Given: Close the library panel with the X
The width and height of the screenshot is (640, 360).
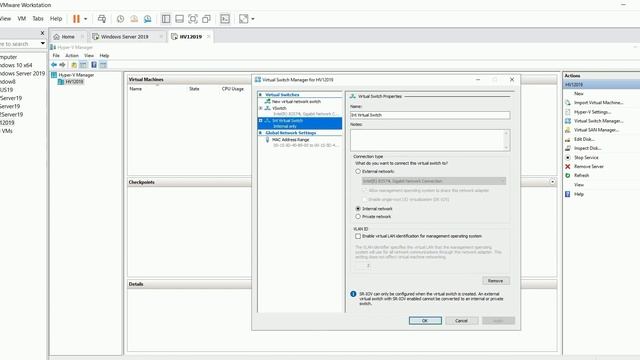Looking at the screenshot, I should pyautogui.click(x=42, y=33).
